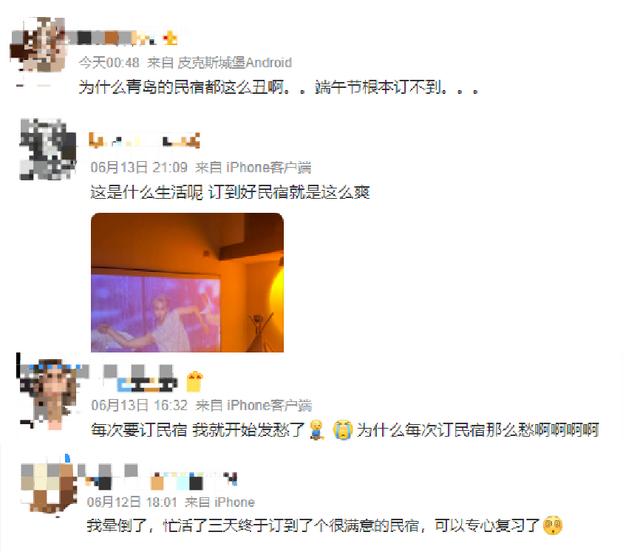
Task: Open the post about 青岛的民宿
Action: tap(278, 87)
